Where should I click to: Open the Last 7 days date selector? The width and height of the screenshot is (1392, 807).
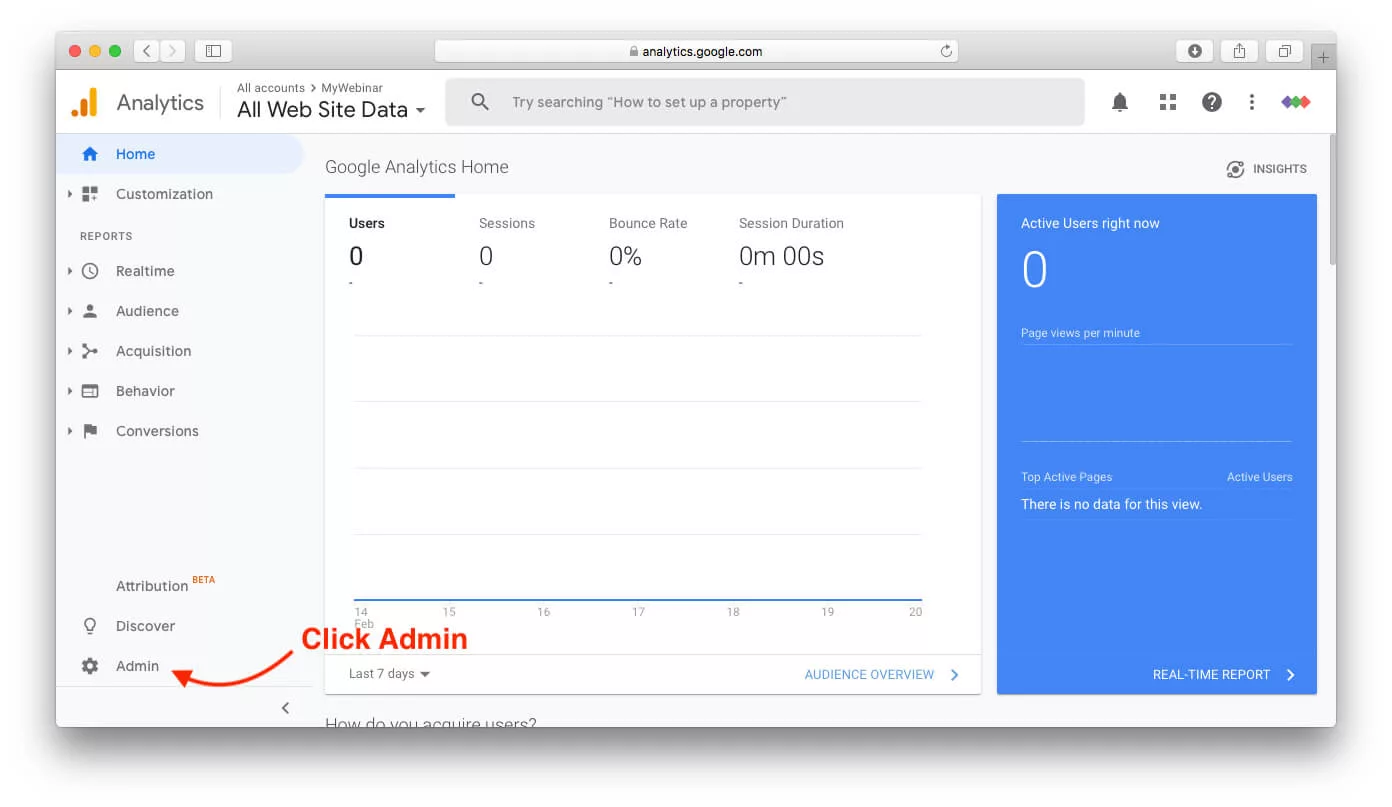[x=388, y=673]
